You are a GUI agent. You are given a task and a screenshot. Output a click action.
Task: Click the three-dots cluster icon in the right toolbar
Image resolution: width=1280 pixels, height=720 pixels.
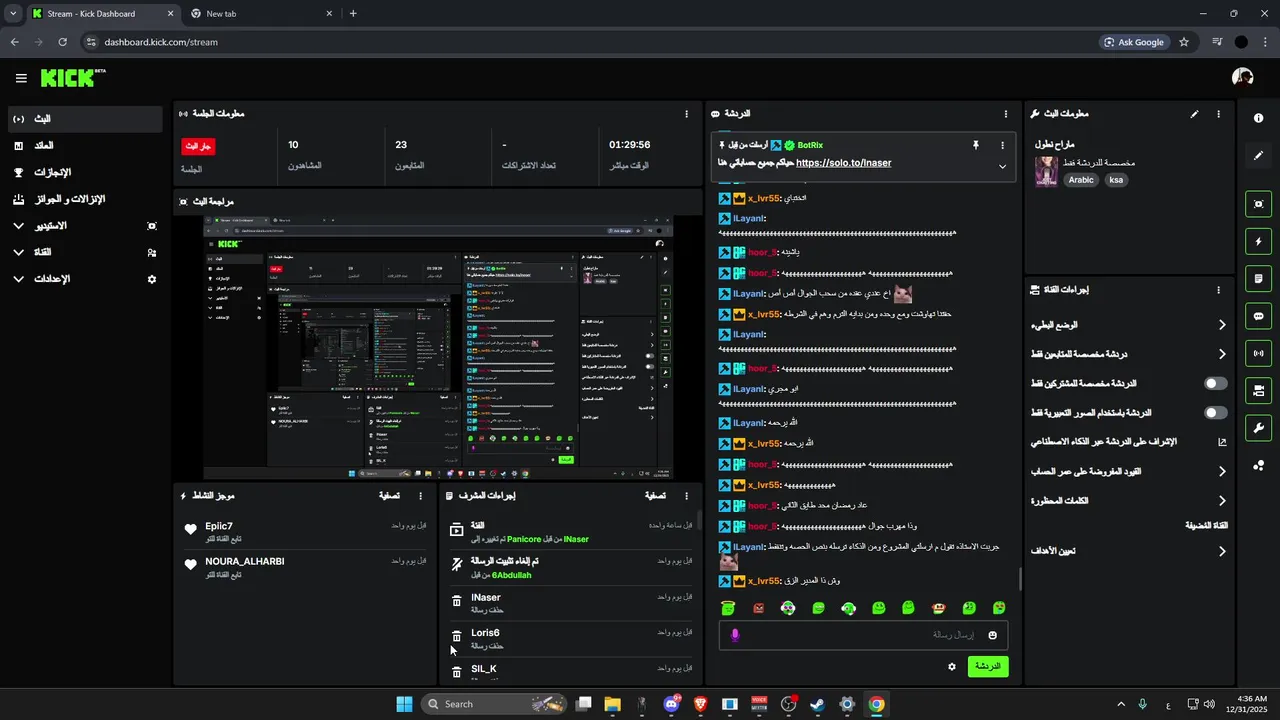(x=1258, y=466)
